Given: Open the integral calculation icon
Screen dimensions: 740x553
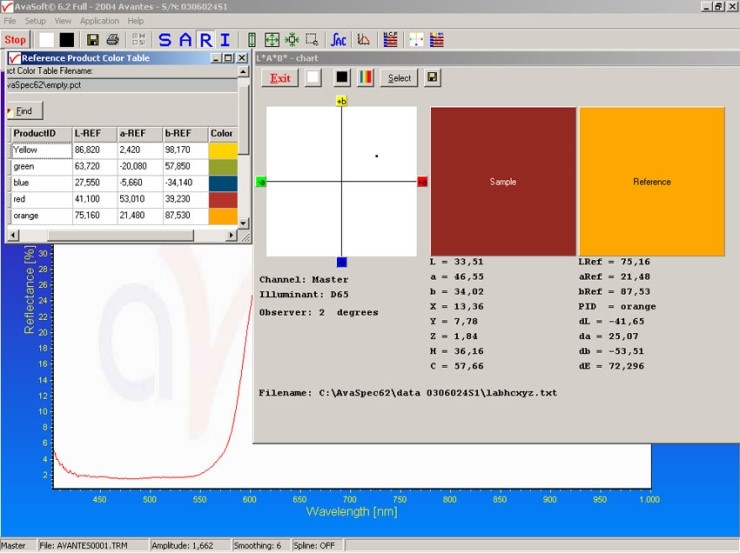Looking at the screenshot, I should click(x=338, y=40).
